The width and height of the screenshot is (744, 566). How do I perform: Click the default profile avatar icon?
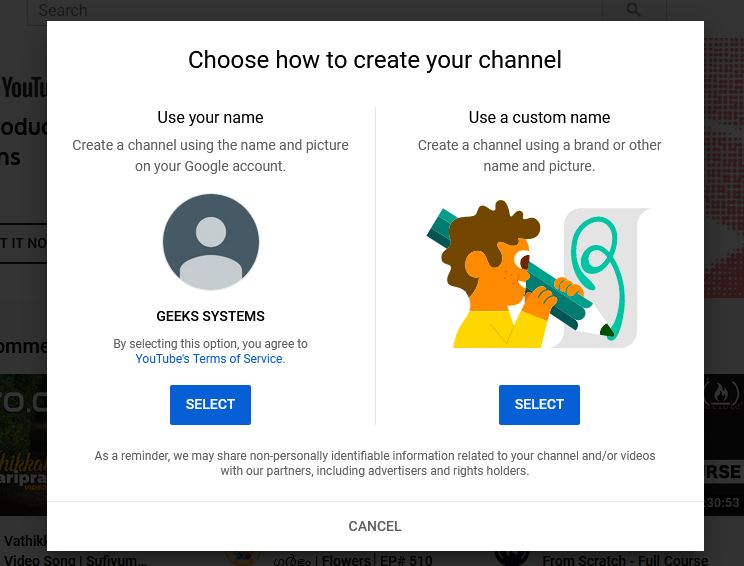pos(211,242)
